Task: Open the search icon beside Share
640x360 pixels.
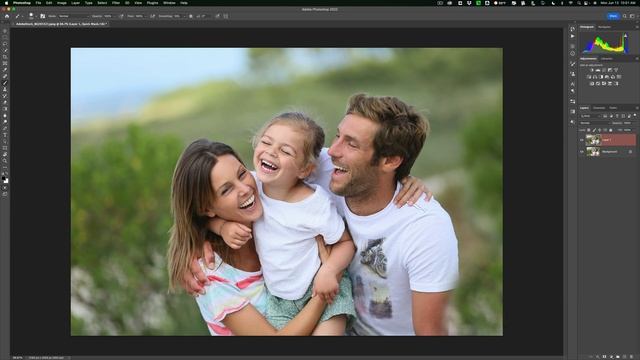Action: (x=624, y=16)
